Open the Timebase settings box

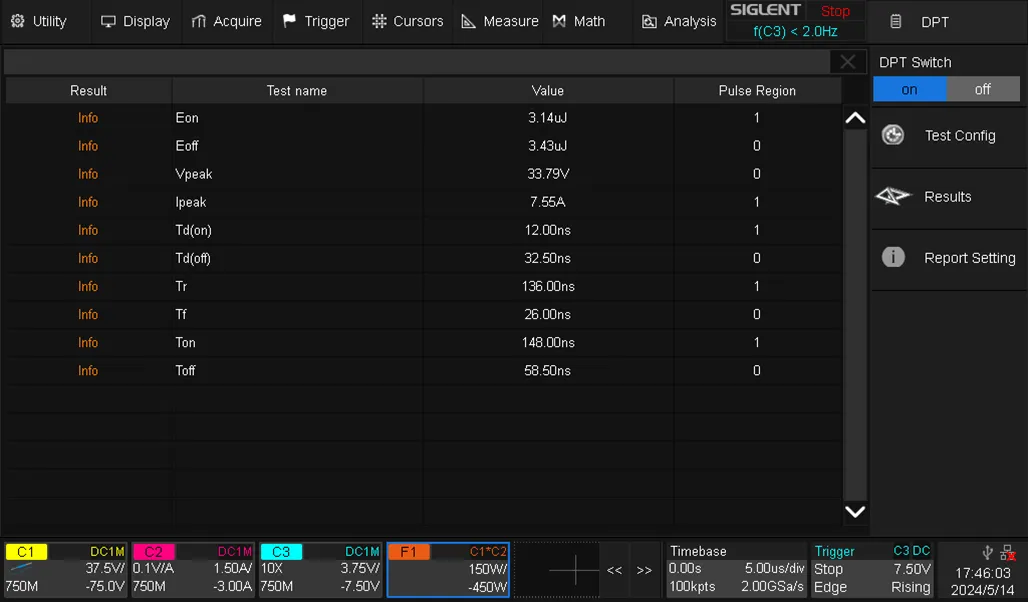pyautogui.click(x=736, y=569)
